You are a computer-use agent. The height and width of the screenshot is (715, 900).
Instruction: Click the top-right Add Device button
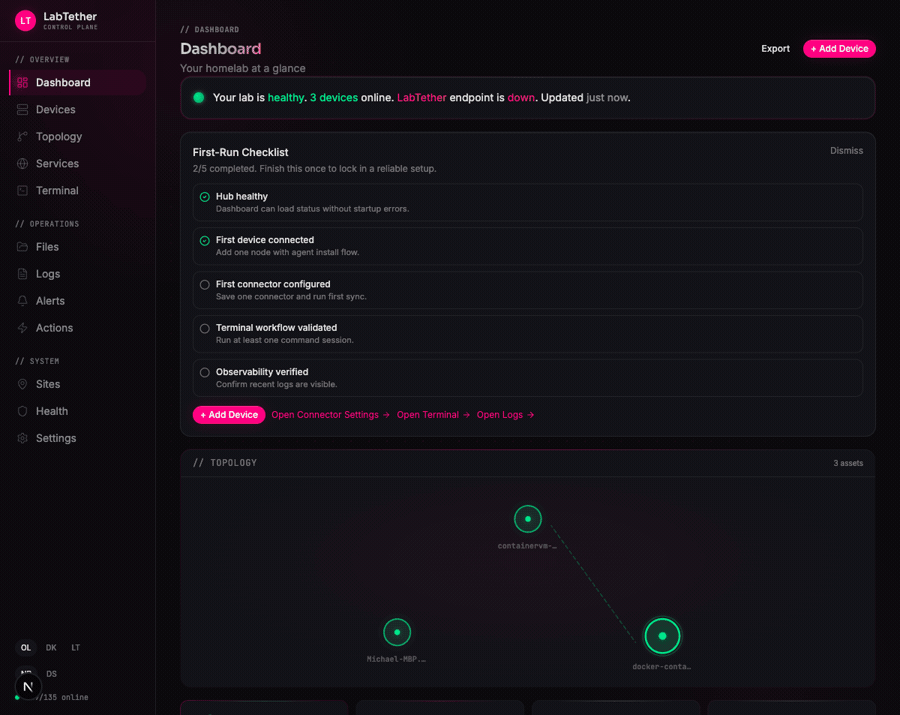tap(839, 49)
